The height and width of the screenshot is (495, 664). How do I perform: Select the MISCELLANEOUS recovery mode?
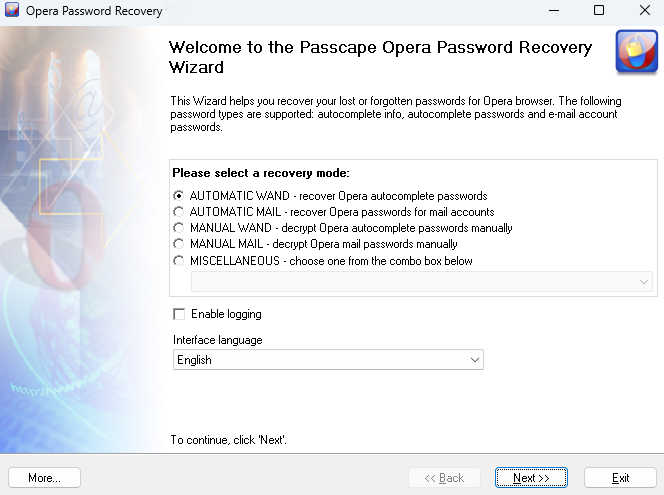point(179,261)
